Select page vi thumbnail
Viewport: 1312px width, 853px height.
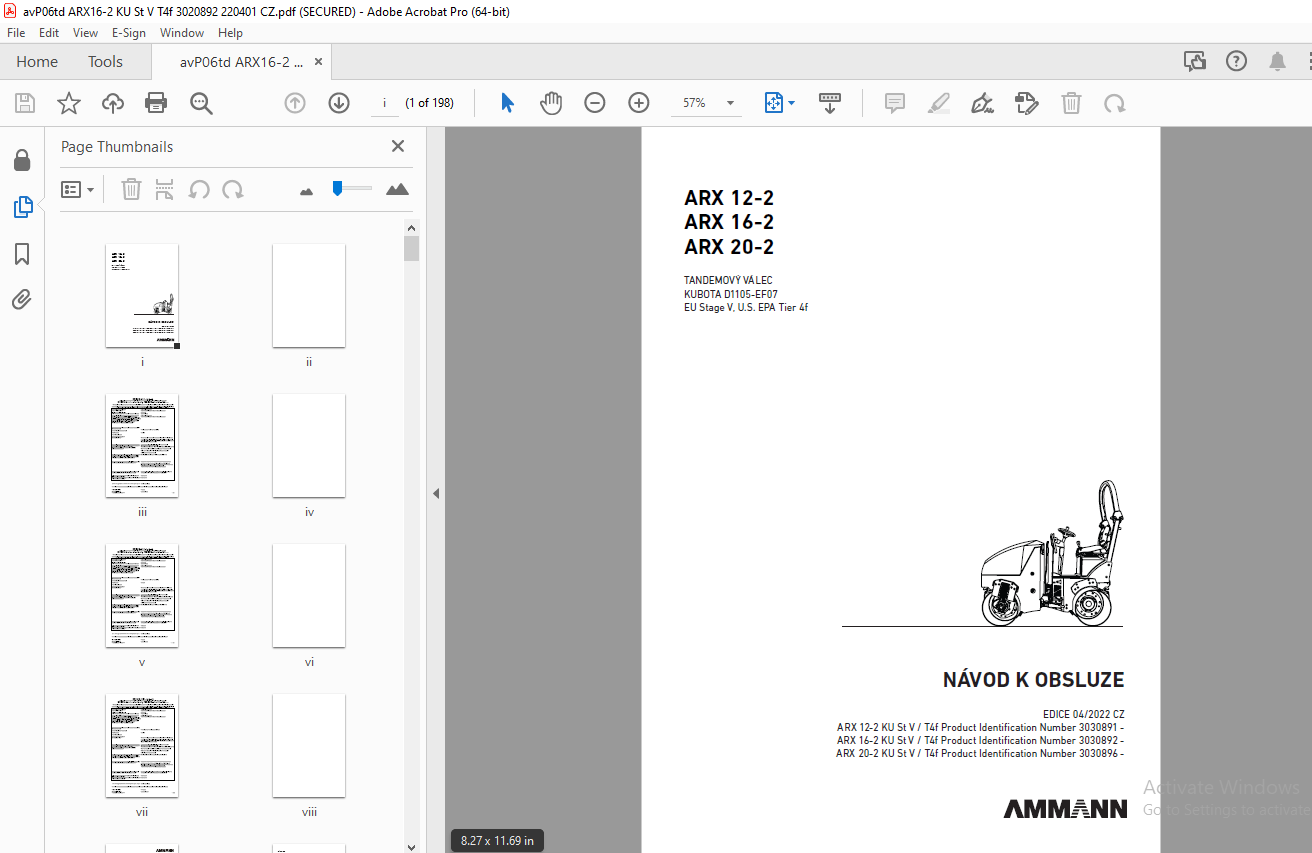click(309, 596)
